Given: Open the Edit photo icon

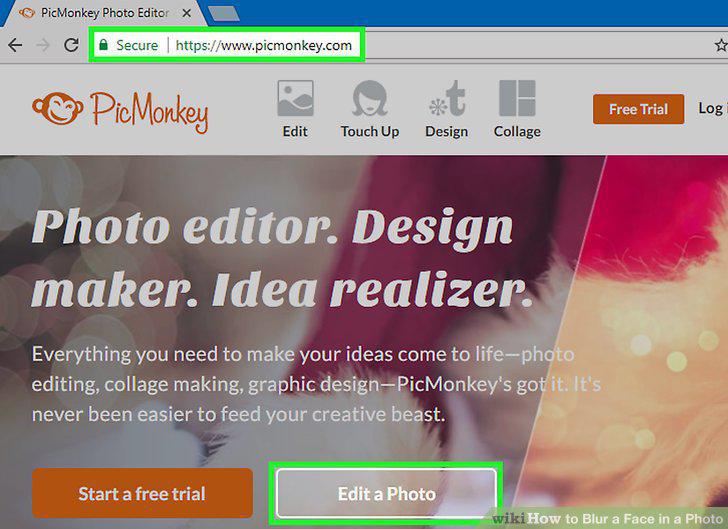Looking at the screenshot, I should [295, 98].
